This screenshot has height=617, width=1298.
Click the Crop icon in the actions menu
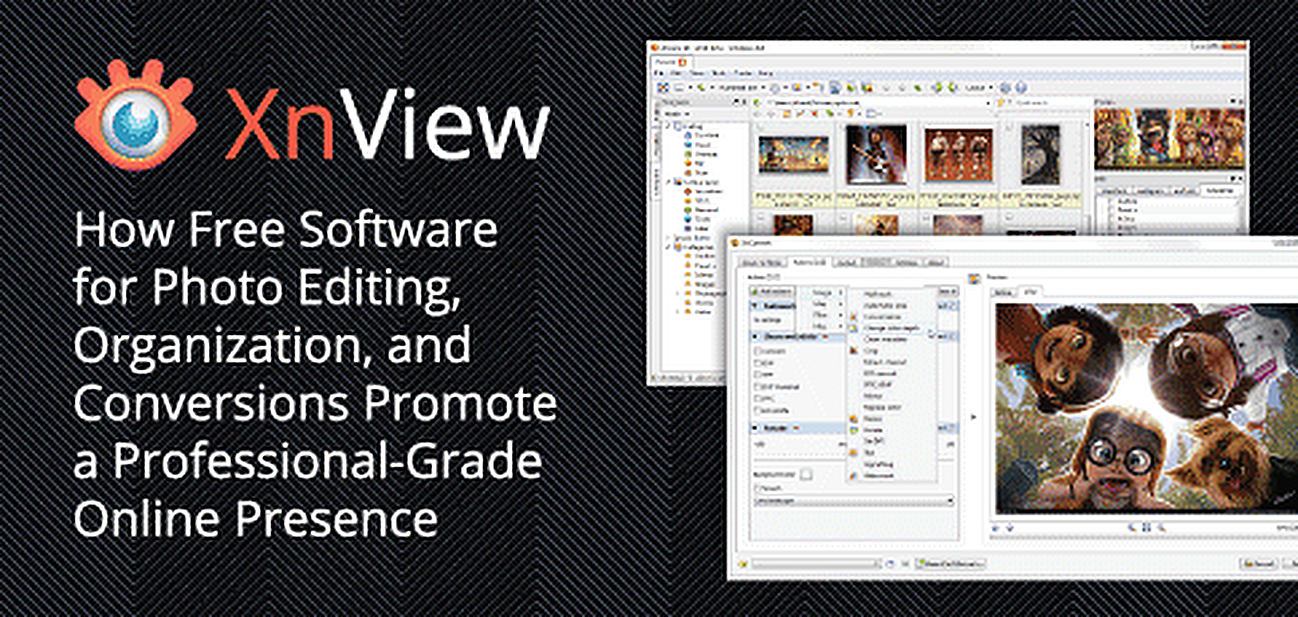coord(853,350)
